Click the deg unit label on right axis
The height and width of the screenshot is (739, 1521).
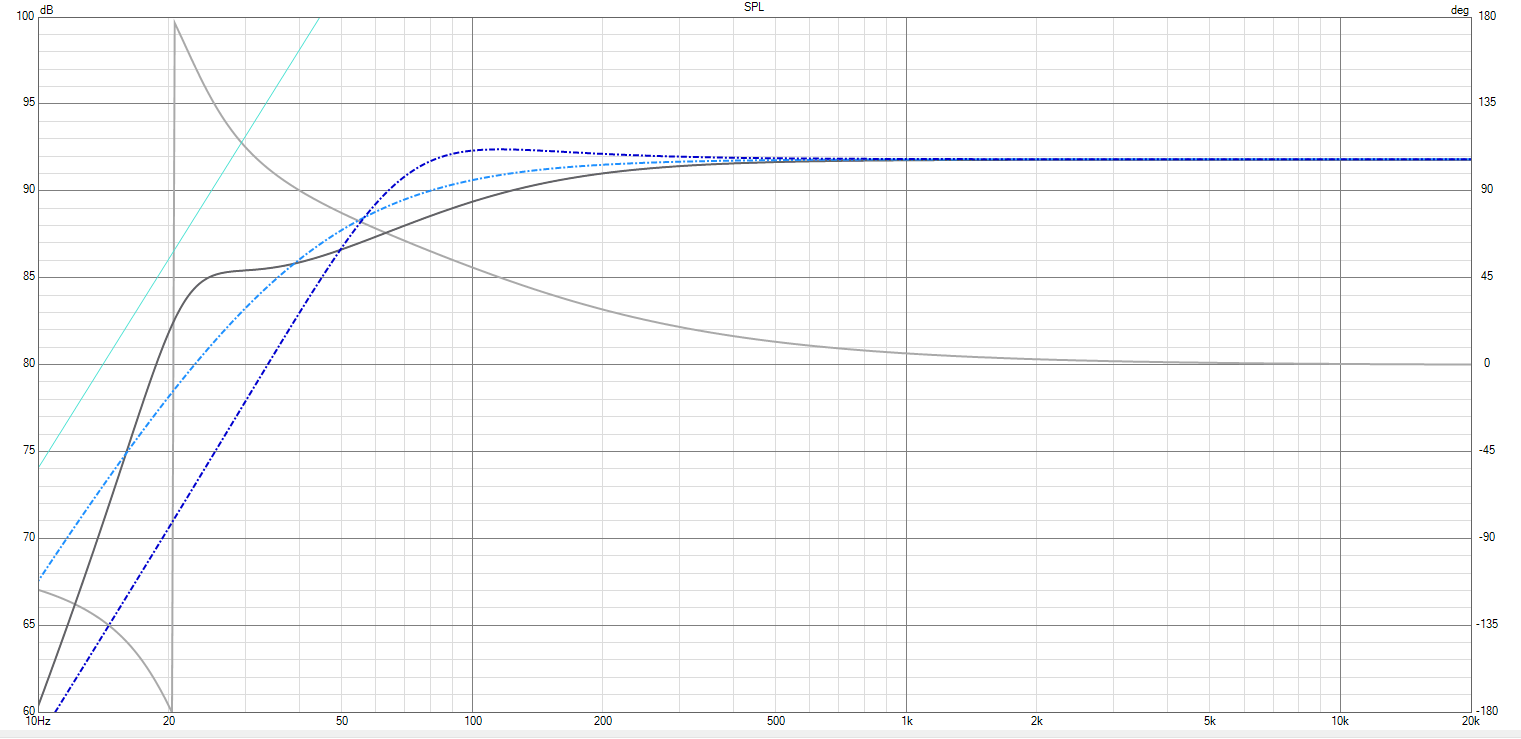[1460, 9]
